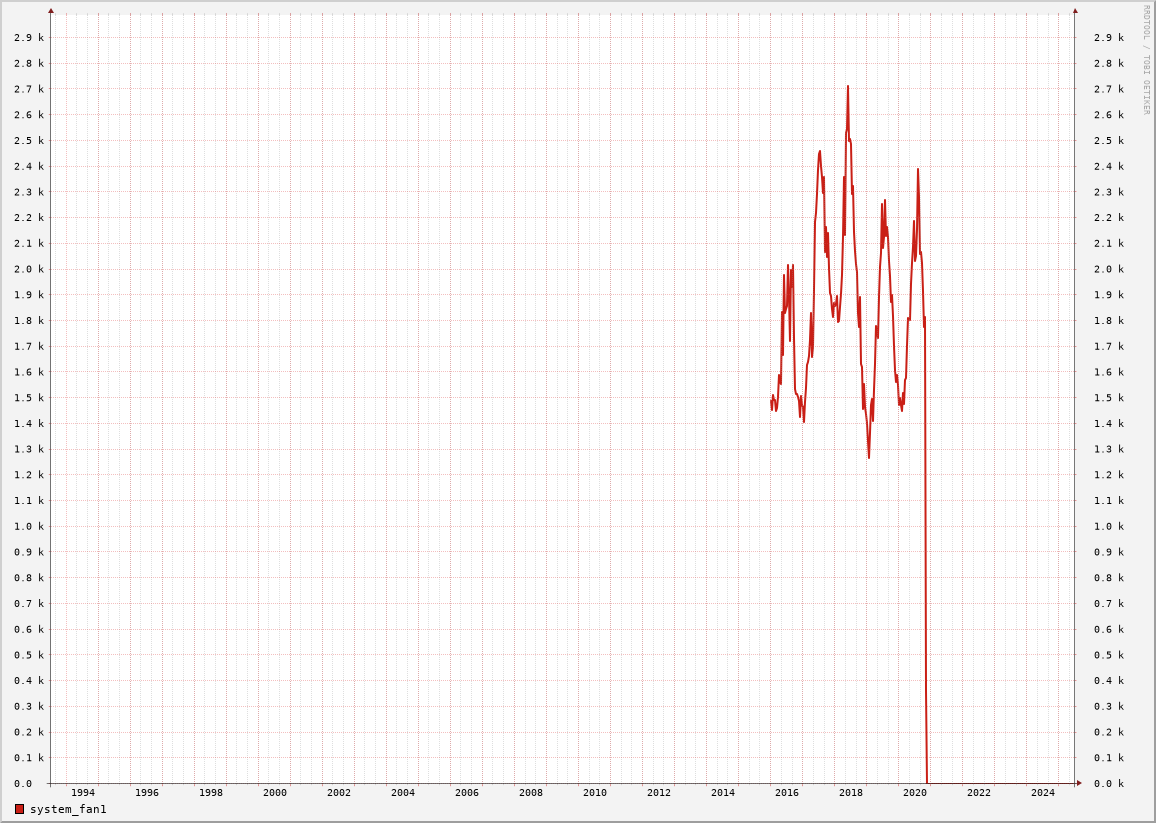Click the 1.0 k label on right axis
This screenshot has height=823, width=1156.
tap(1108, 526)
